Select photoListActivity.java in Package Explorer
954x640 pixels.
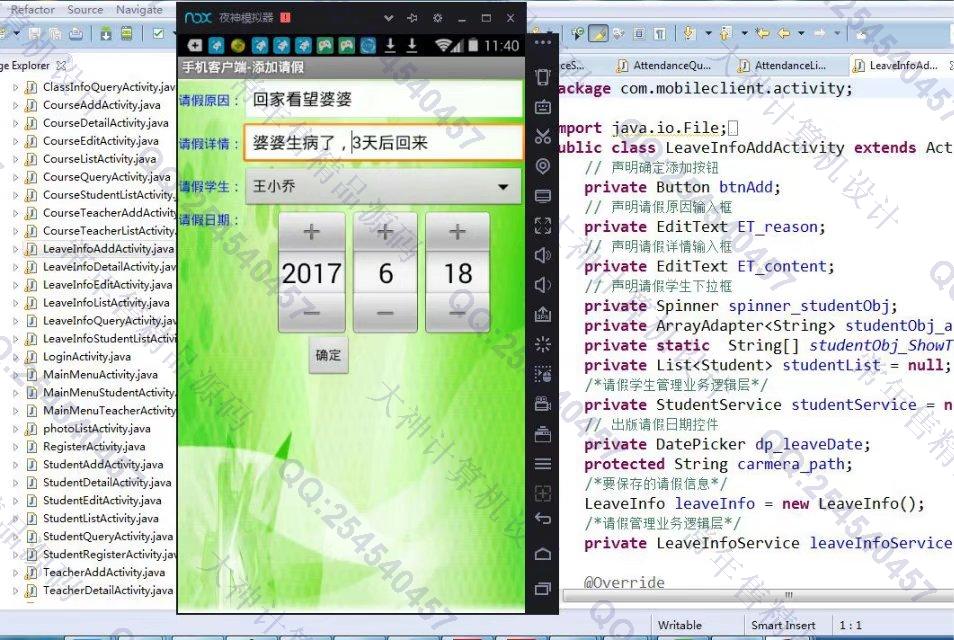coord(96,429)
